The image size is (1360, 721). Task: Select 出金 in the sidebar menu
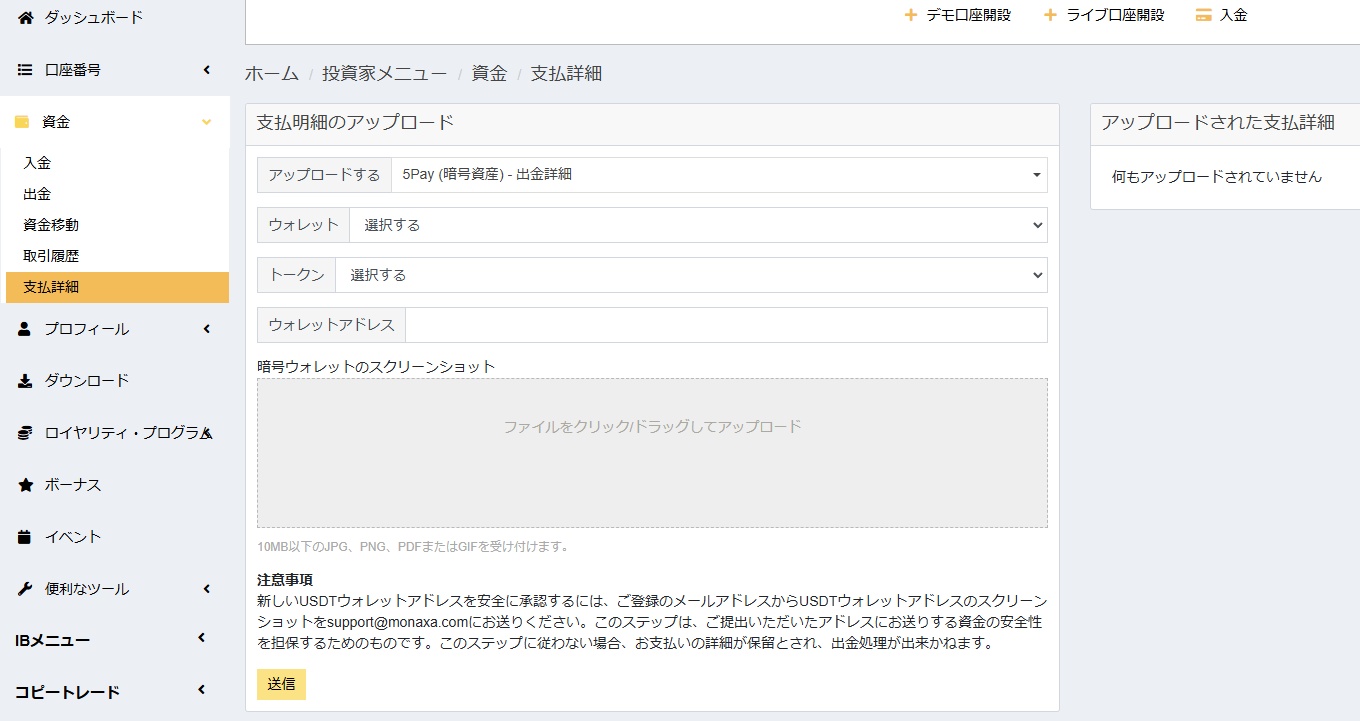pos(37,194)
